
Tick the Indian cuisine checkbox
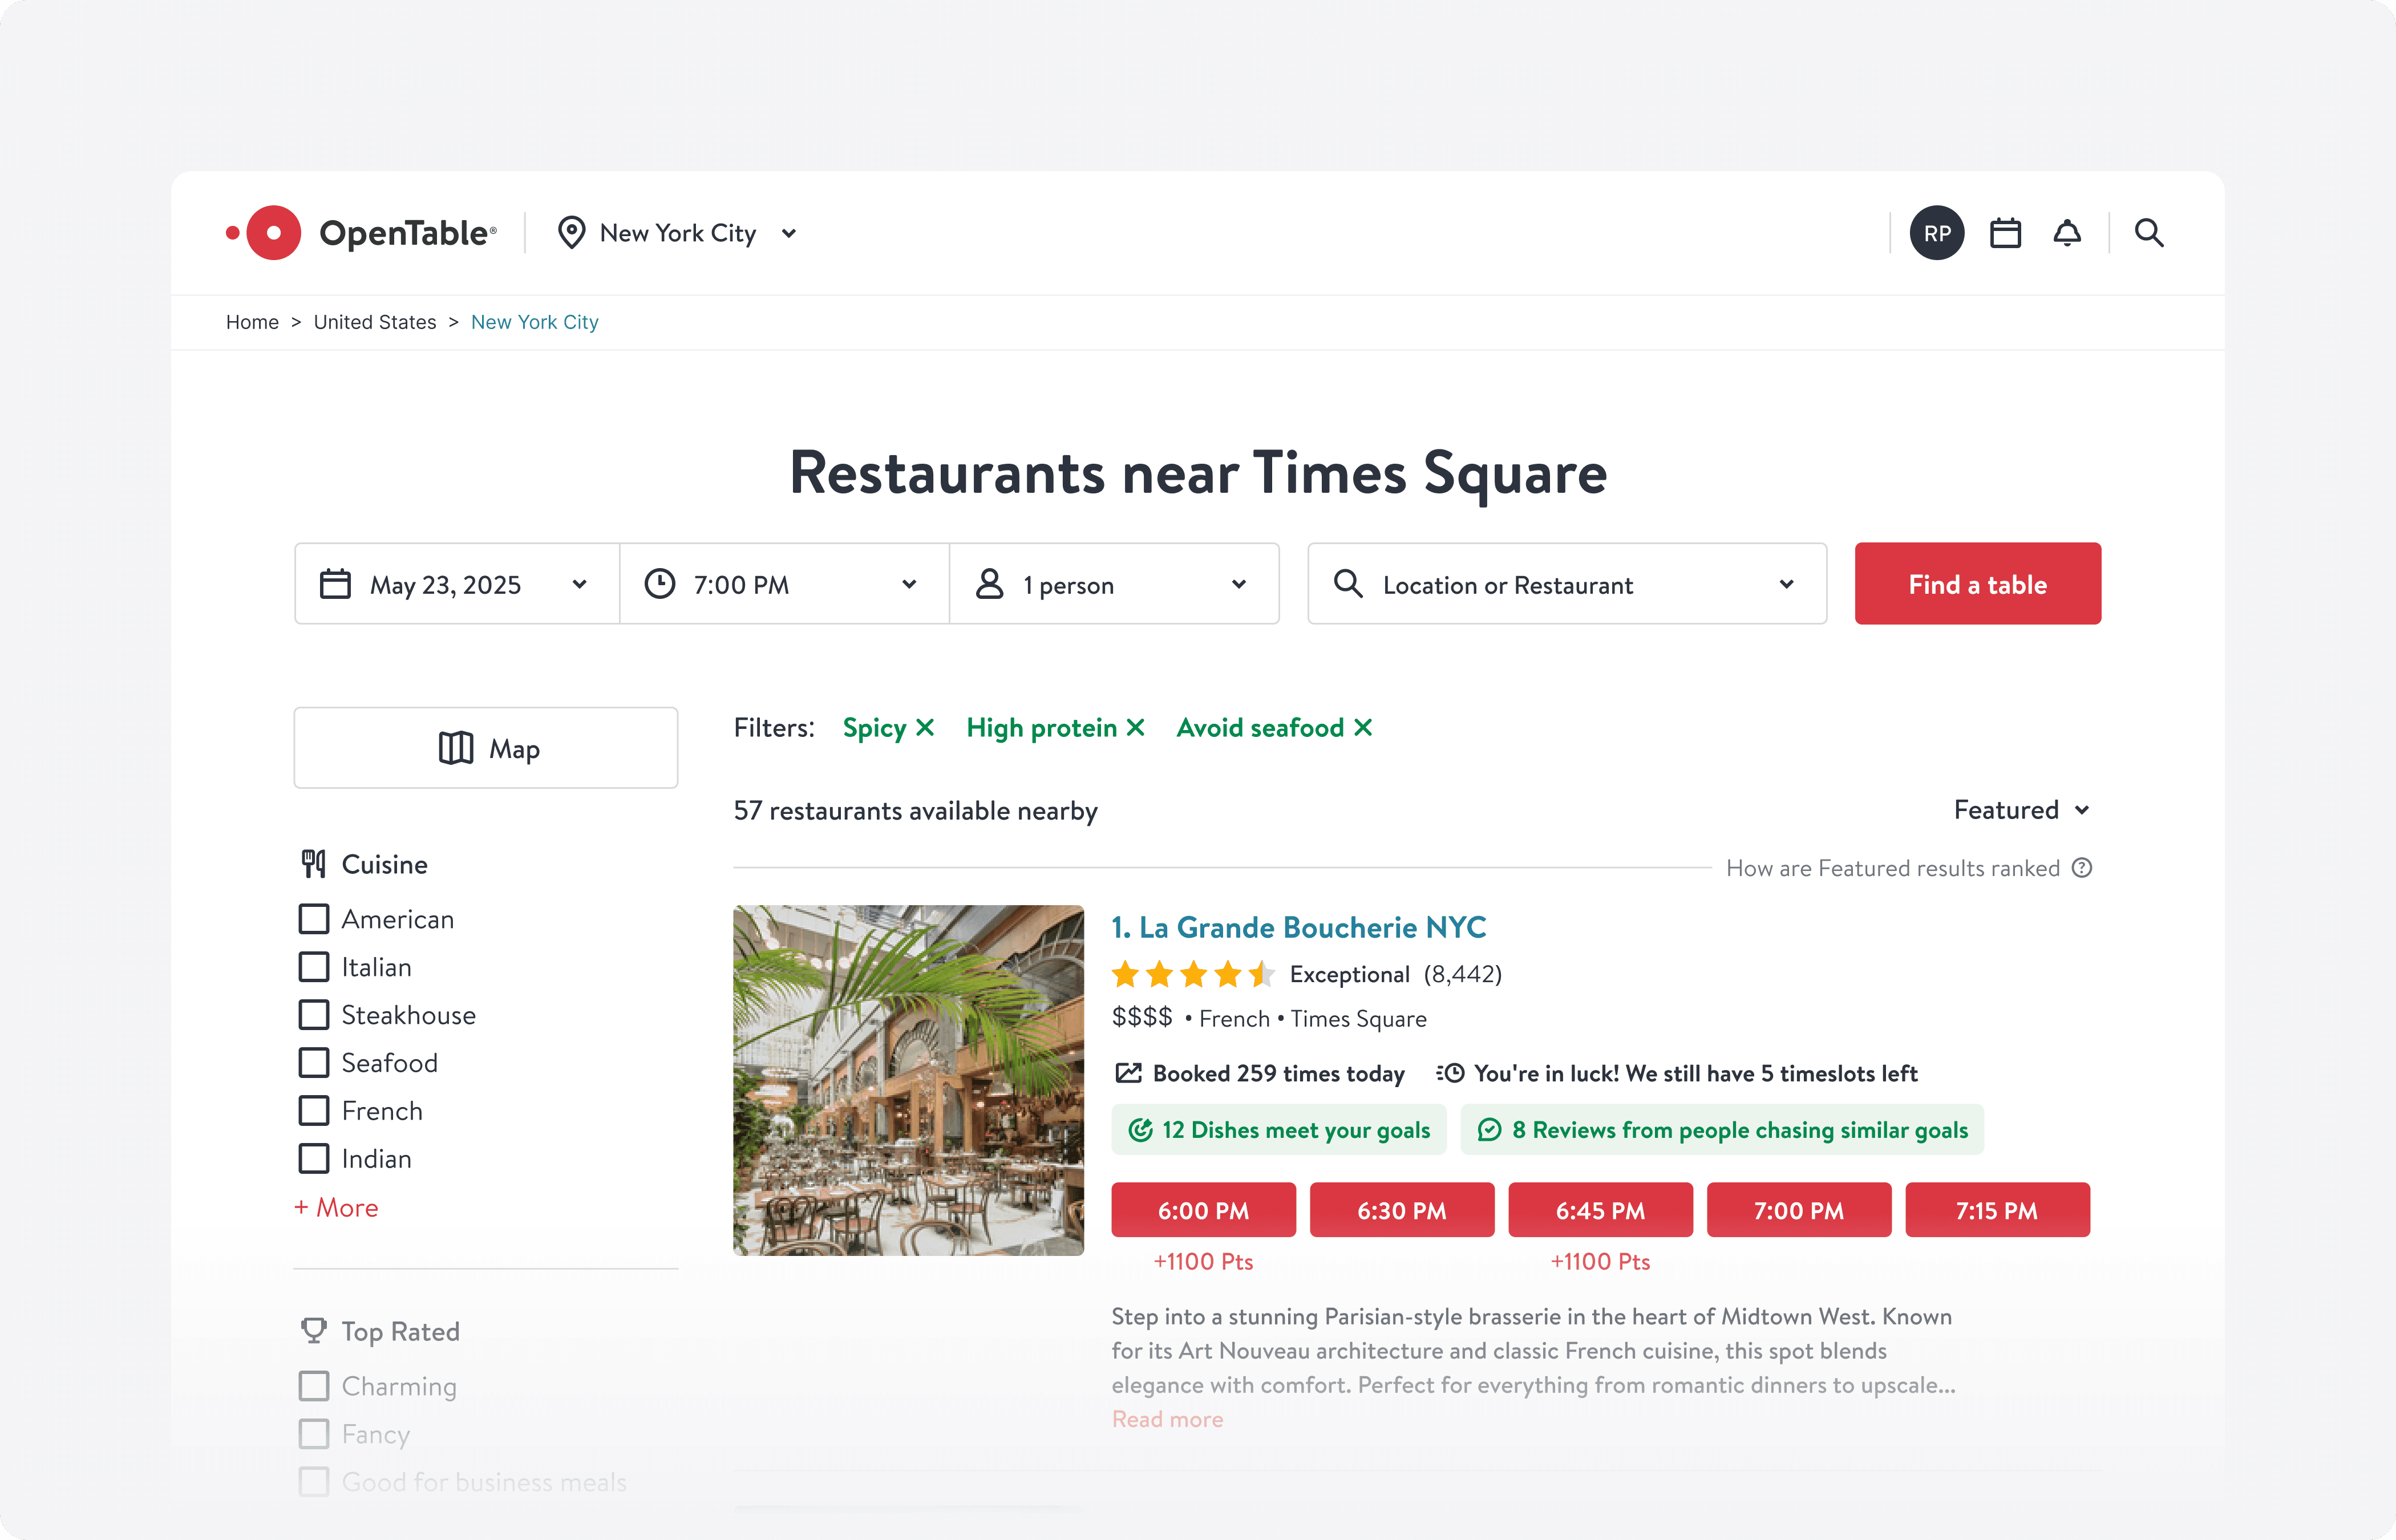click(314, 1159)
